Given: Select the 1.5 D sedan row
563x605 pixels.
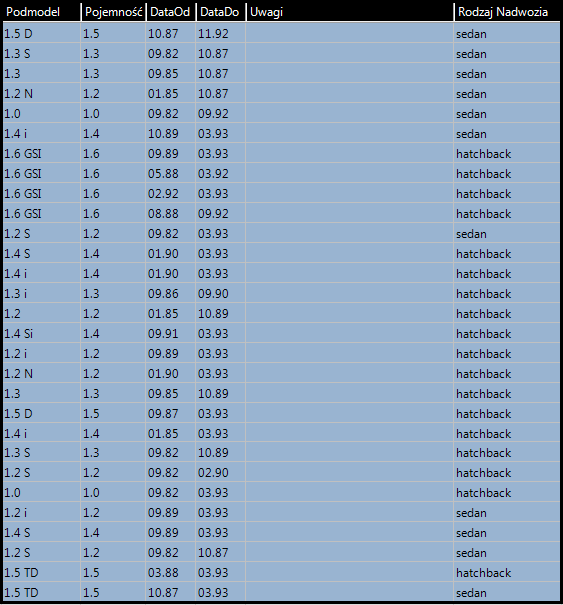Looking at the screenshot, I should tap(281, 33).
